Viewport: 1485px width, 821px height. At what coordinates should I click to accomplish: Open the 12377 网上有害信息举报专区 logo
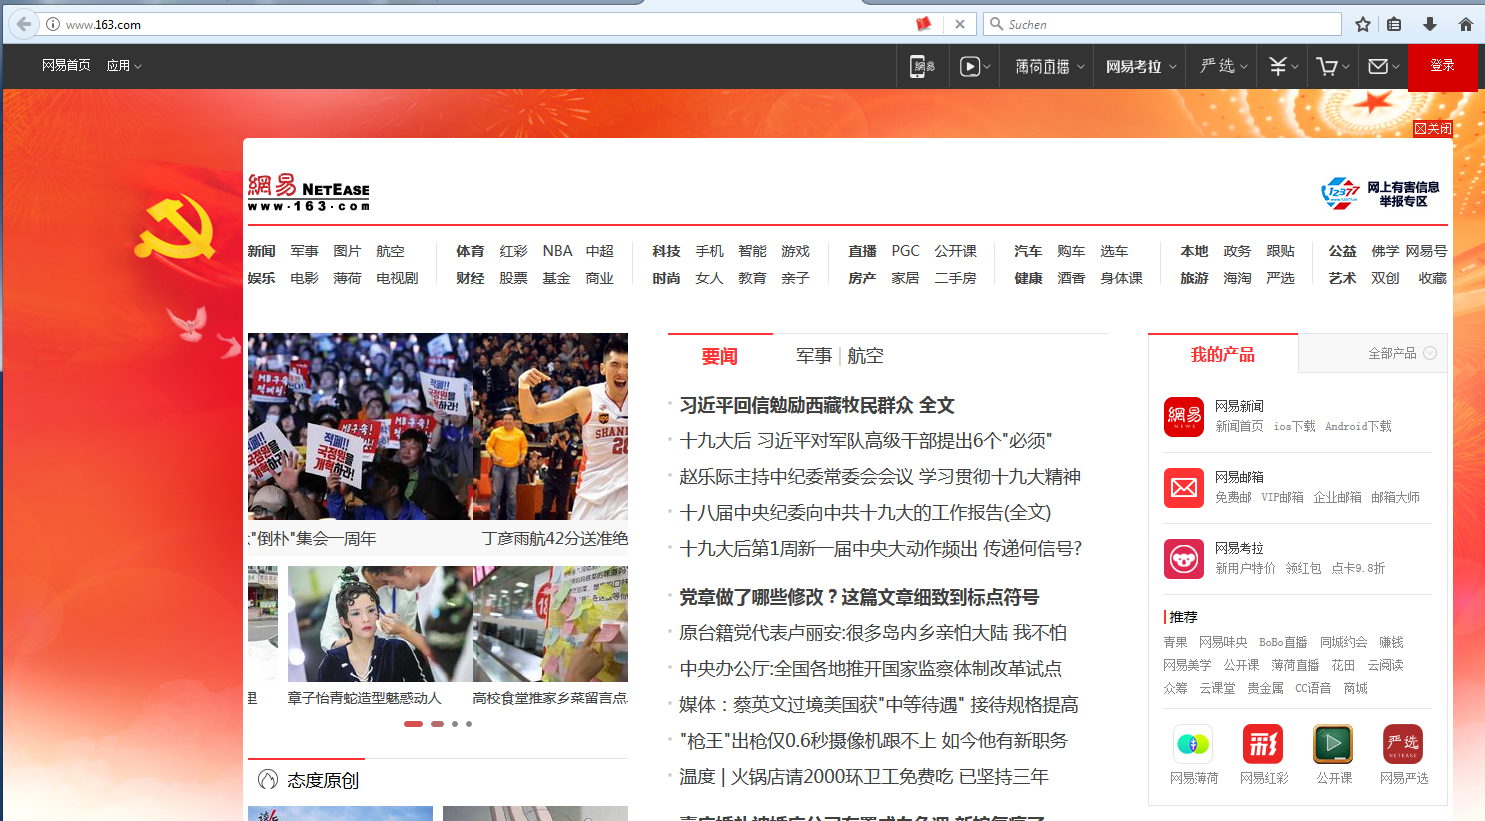point(1380,193)
